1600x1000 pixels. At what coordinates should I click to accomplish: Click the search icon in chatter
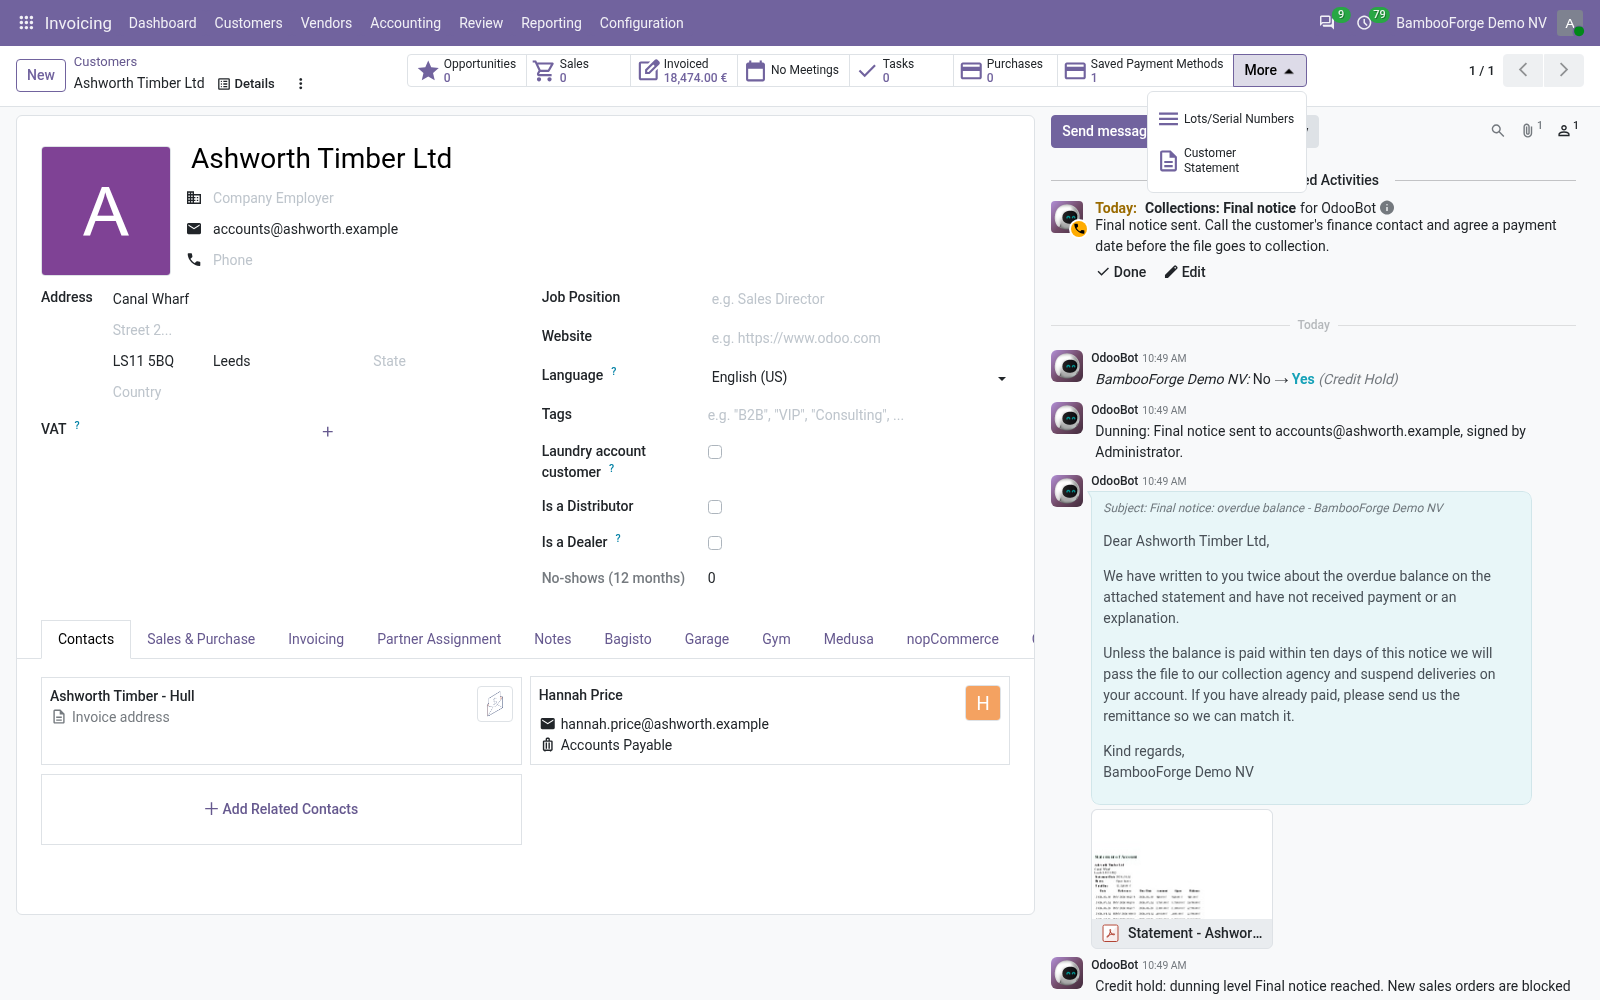pyautogui.click(x=1498, y=131)
